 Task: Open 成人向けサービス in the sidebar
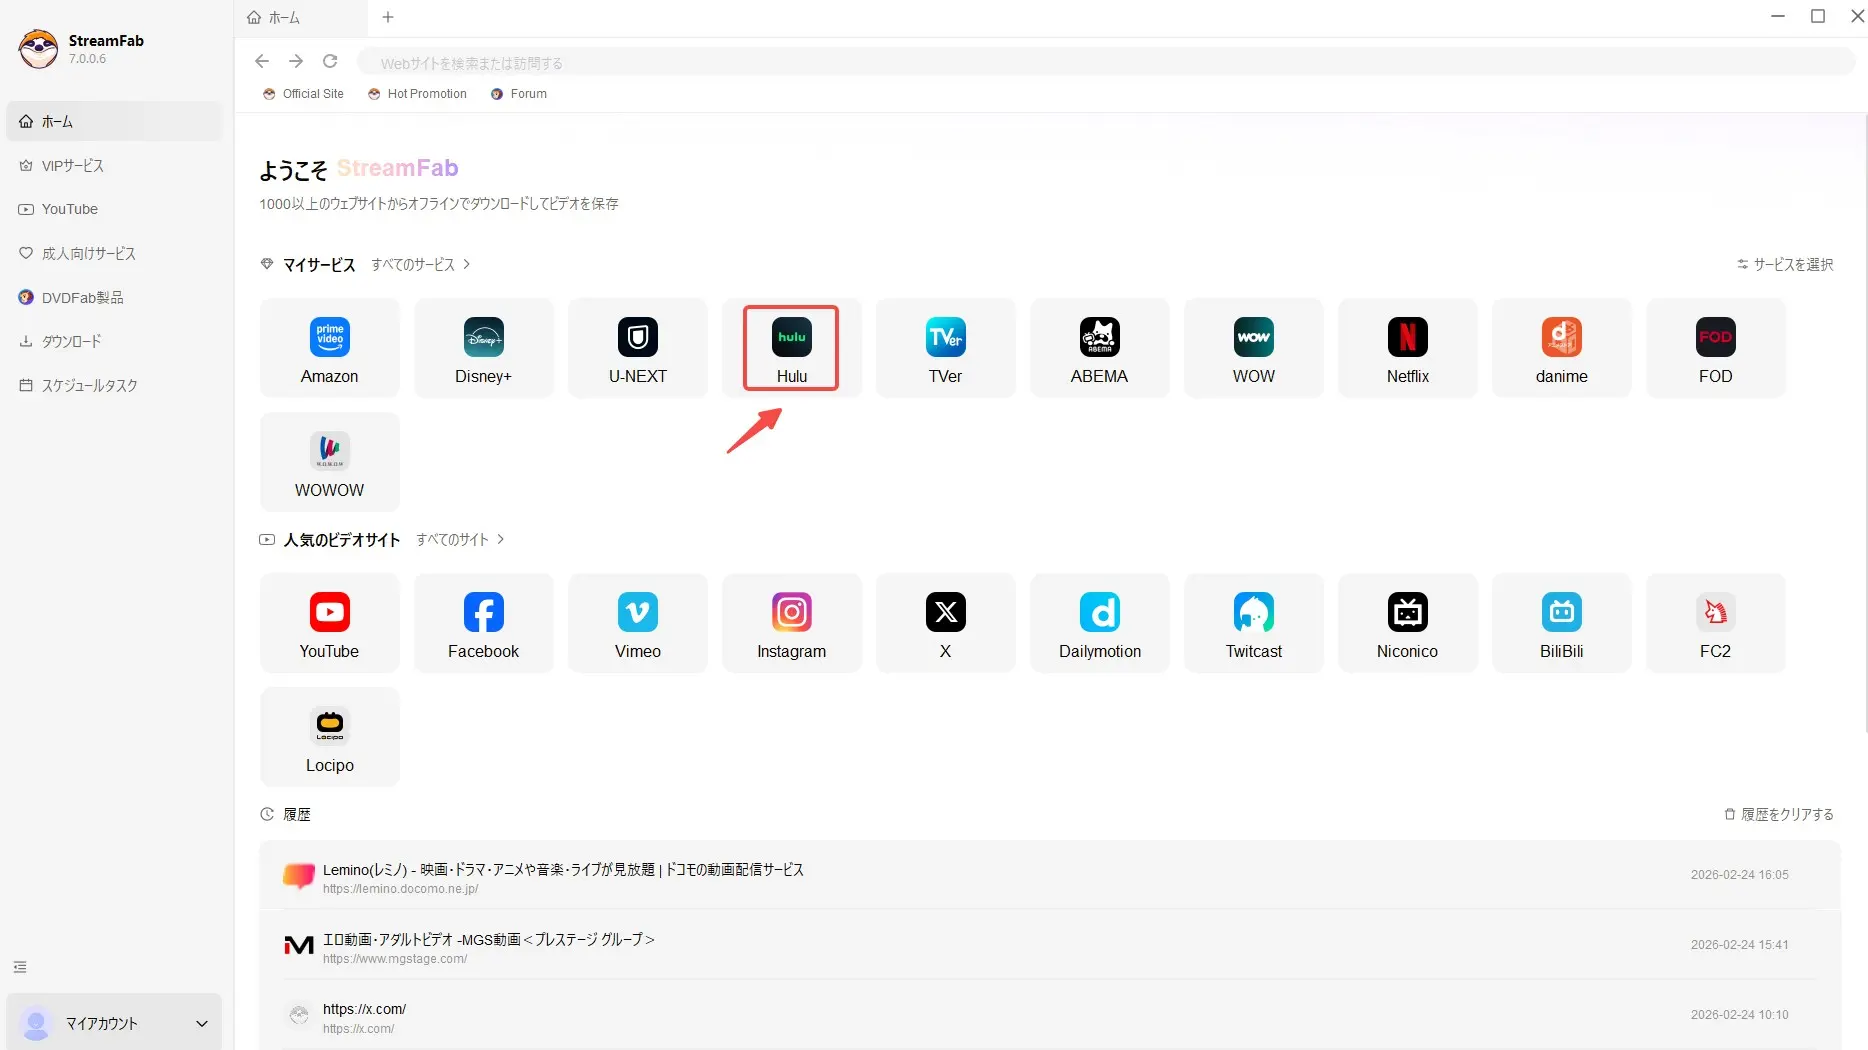(x=114, y=253)
